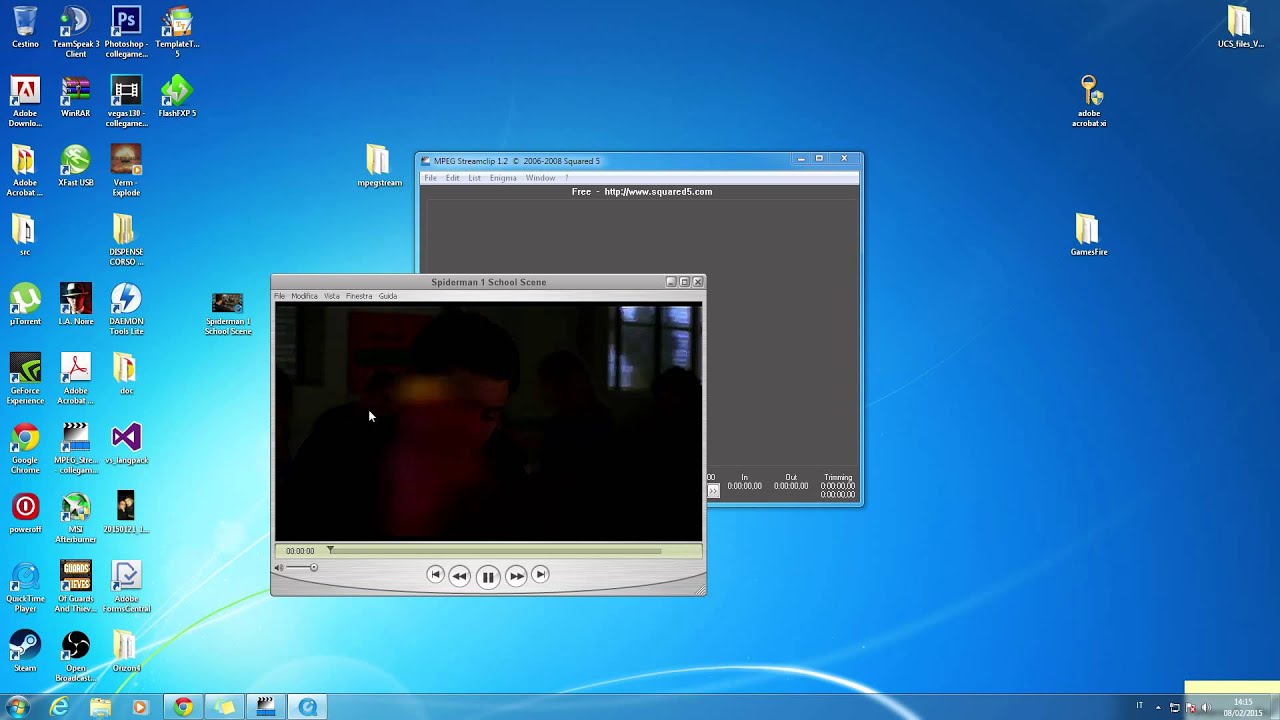The height and width of the screenshot is (720, 1280).
Task: Click the QuickTime playhead marker
Action: (x=330, y=550)
